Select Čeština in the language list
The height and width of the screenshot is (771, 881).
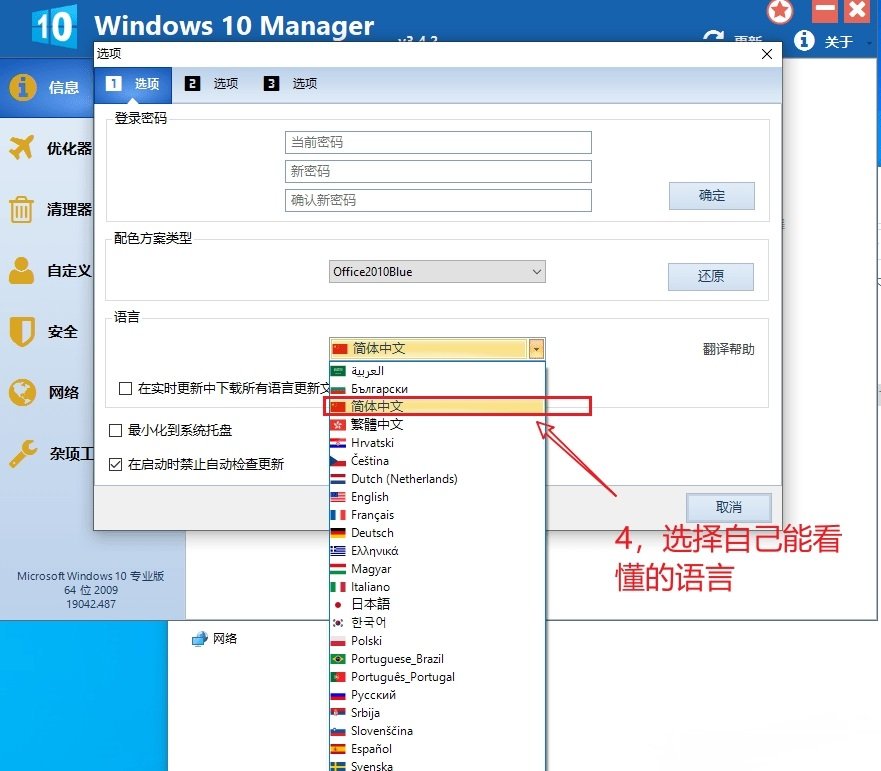(437, 461)
